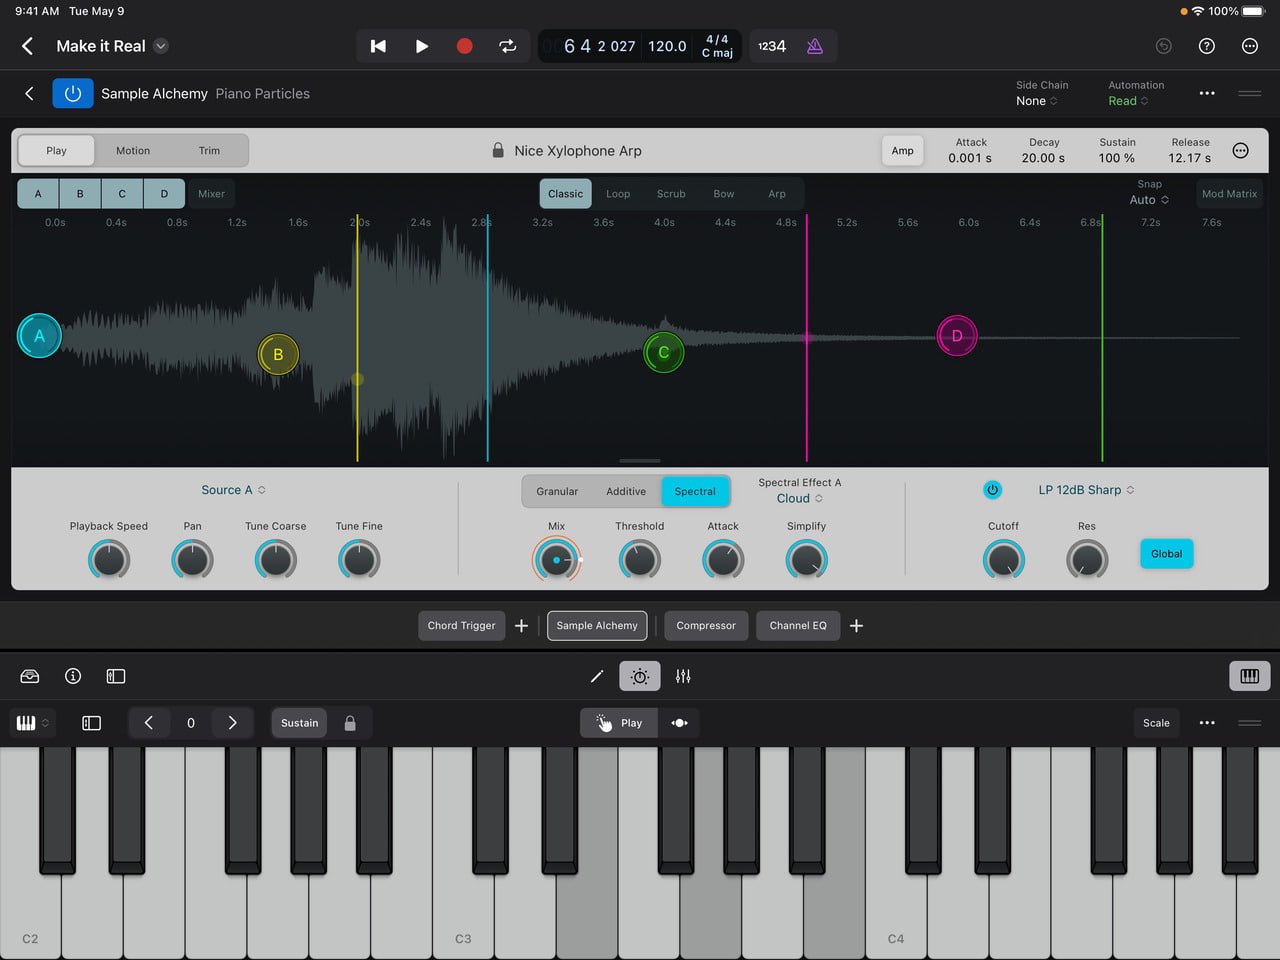Toggle the Sample Alchemy power button

(x=72, y=93)
